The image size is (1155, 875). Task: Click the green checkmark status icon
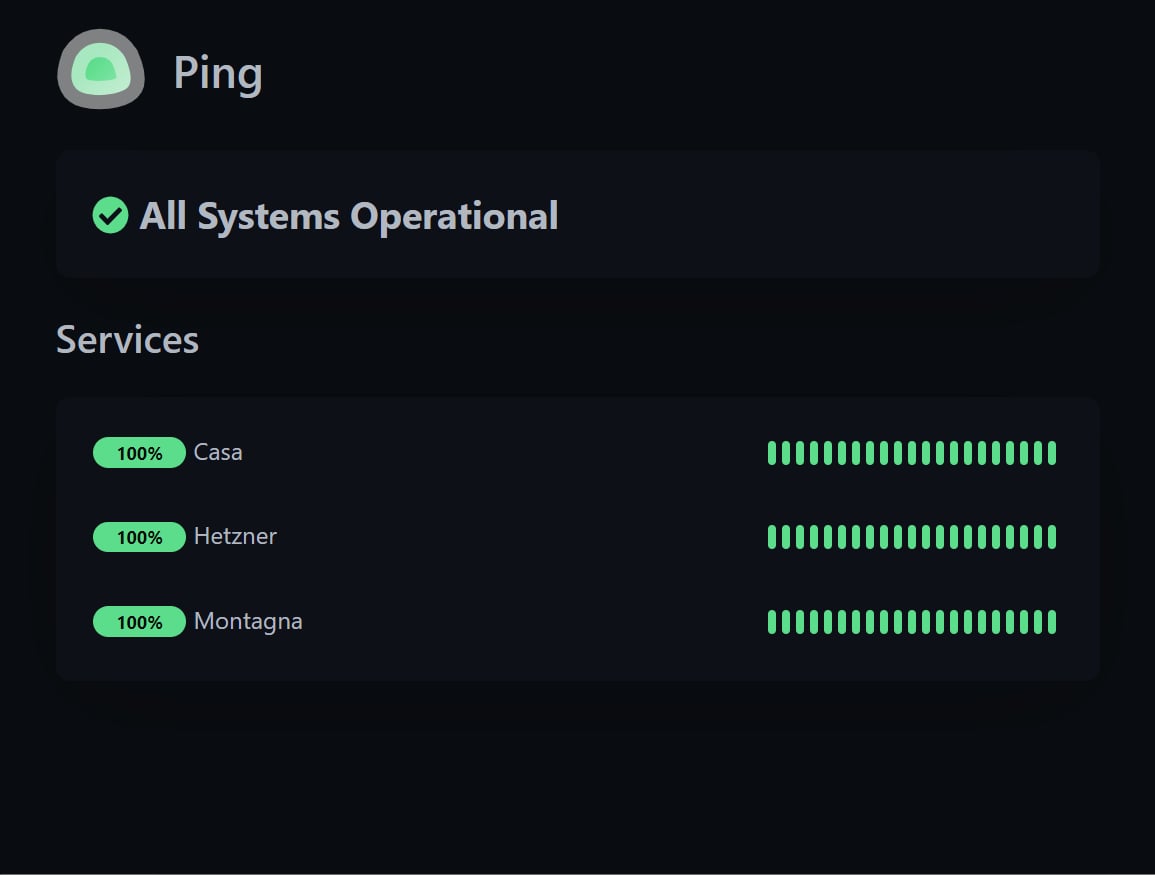110,215
